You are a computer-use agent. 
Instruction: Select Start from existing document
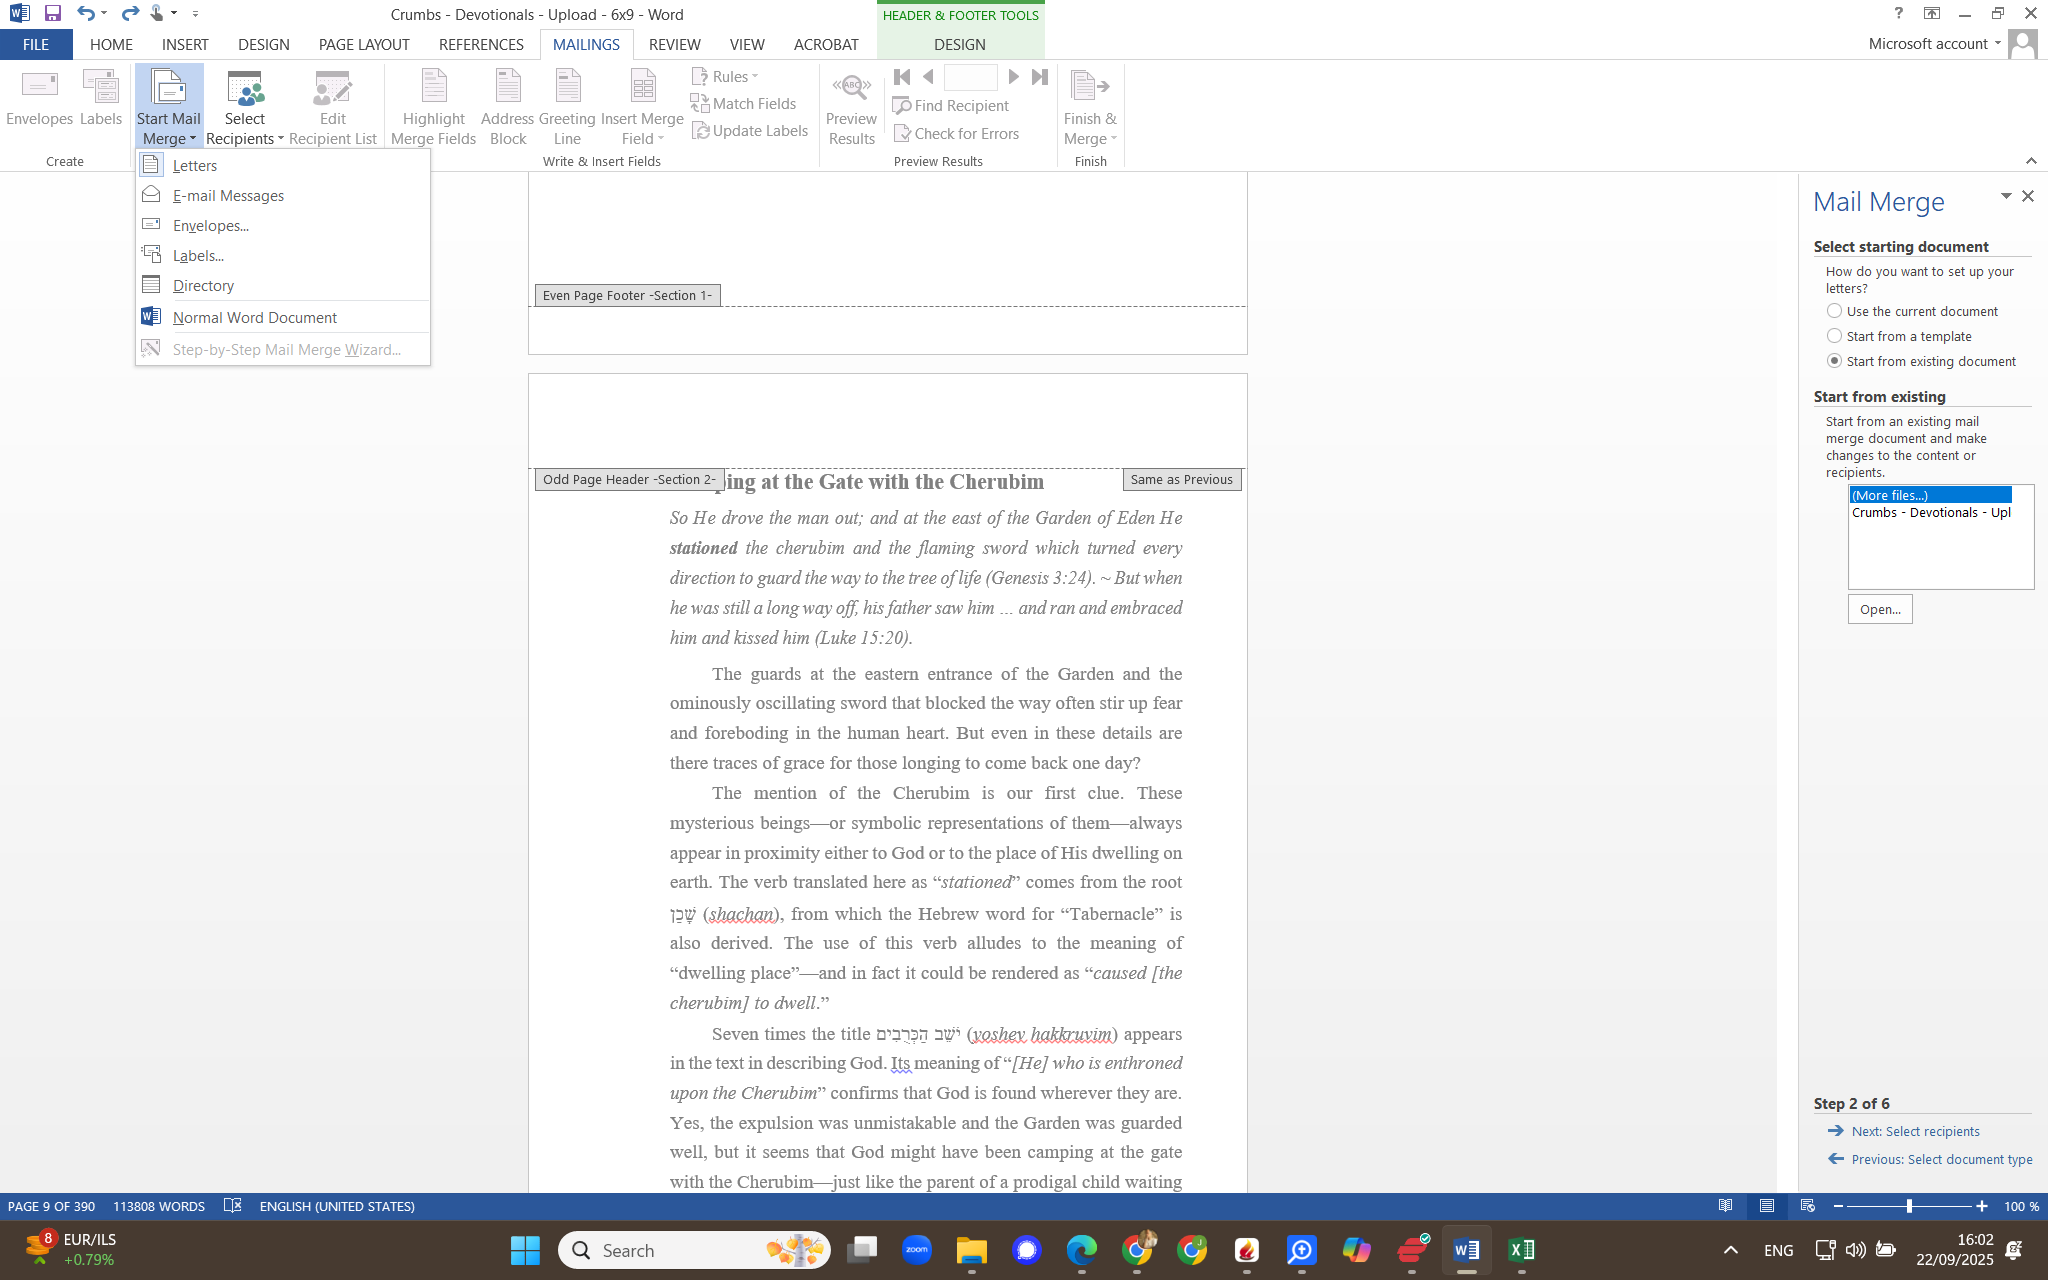coord(1835,361)
